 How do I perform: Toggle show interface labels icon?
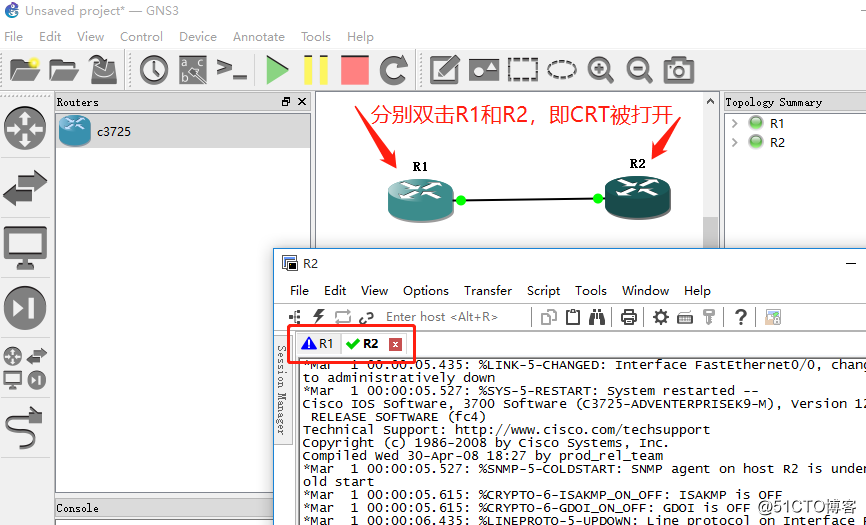click(x=193, y=70)
